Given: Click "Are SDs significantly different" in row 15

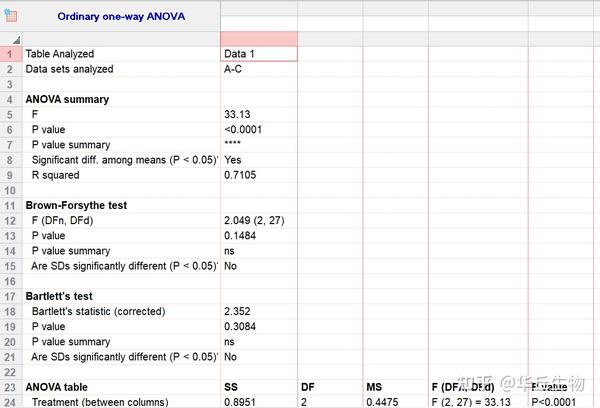Looking at the screenshot, I should pyautogui.click(x=125, y=266).
